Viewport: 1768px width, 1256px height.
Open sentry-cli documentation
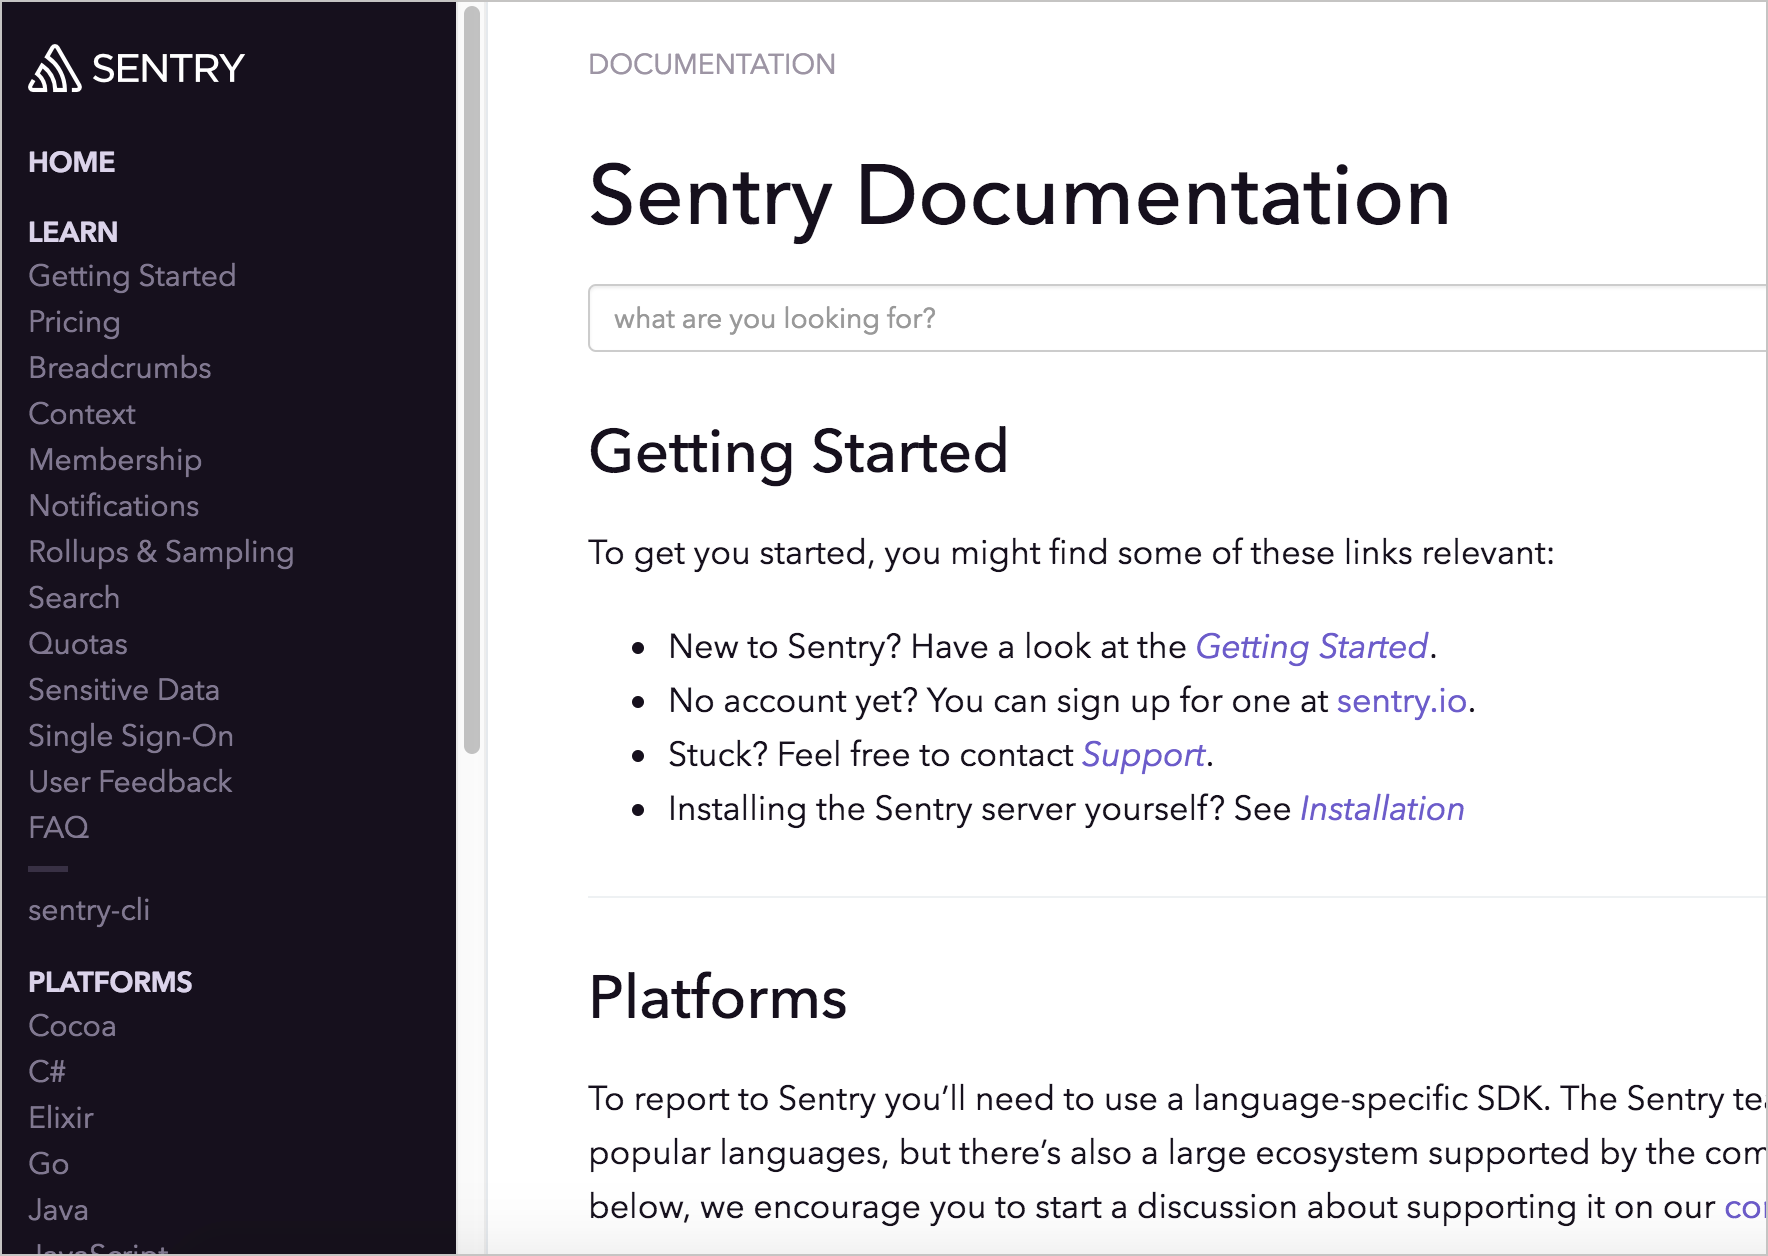click(89, 910)
